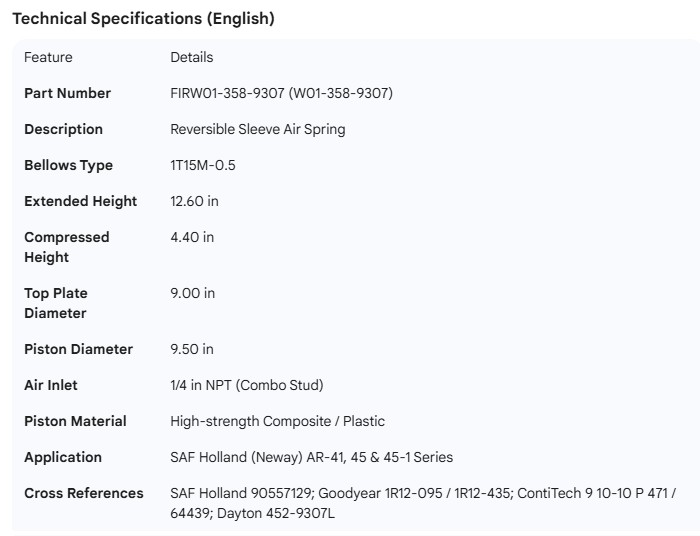This screenshot has width=700, height=536.
Task: Select the Description row label
Action: [x=63, y=129]
